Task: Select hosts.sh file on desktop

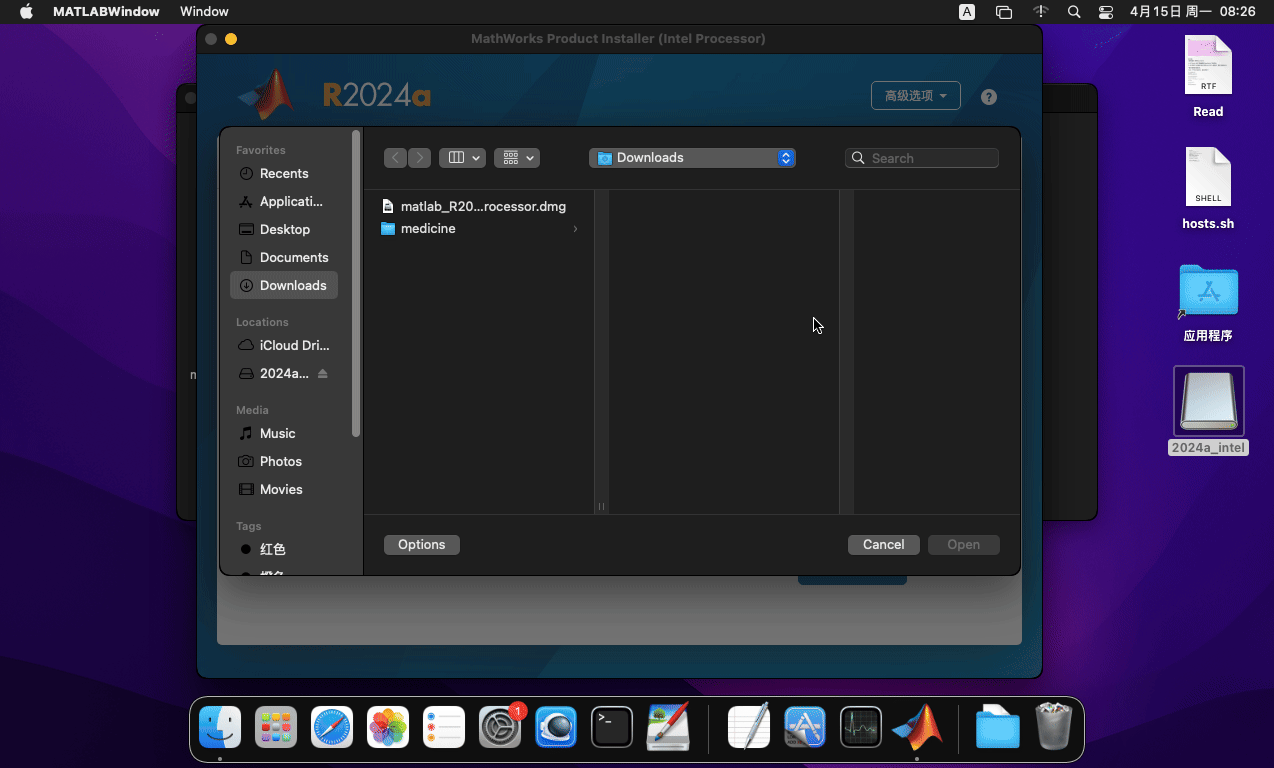Action: click(1208, 189)
